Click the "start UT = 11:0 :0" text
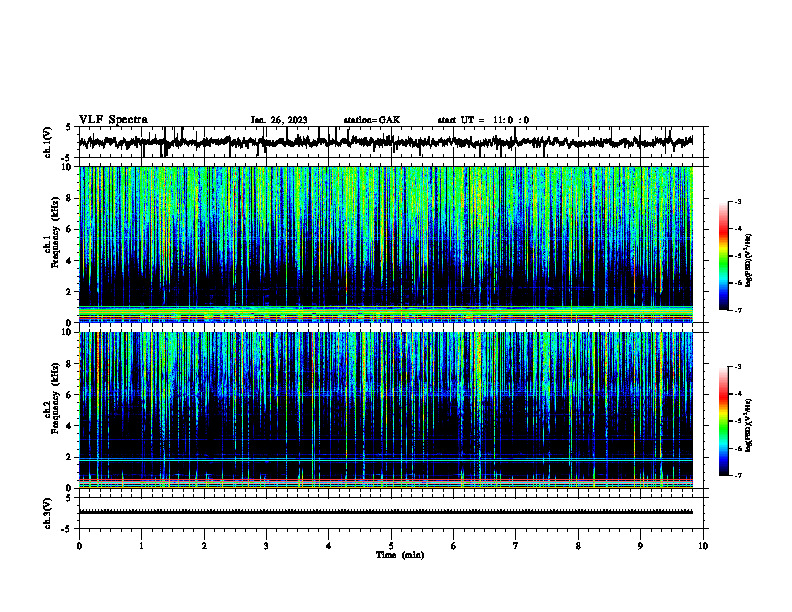This screenshot has width=792, height=612. click(x=483, y=120)
